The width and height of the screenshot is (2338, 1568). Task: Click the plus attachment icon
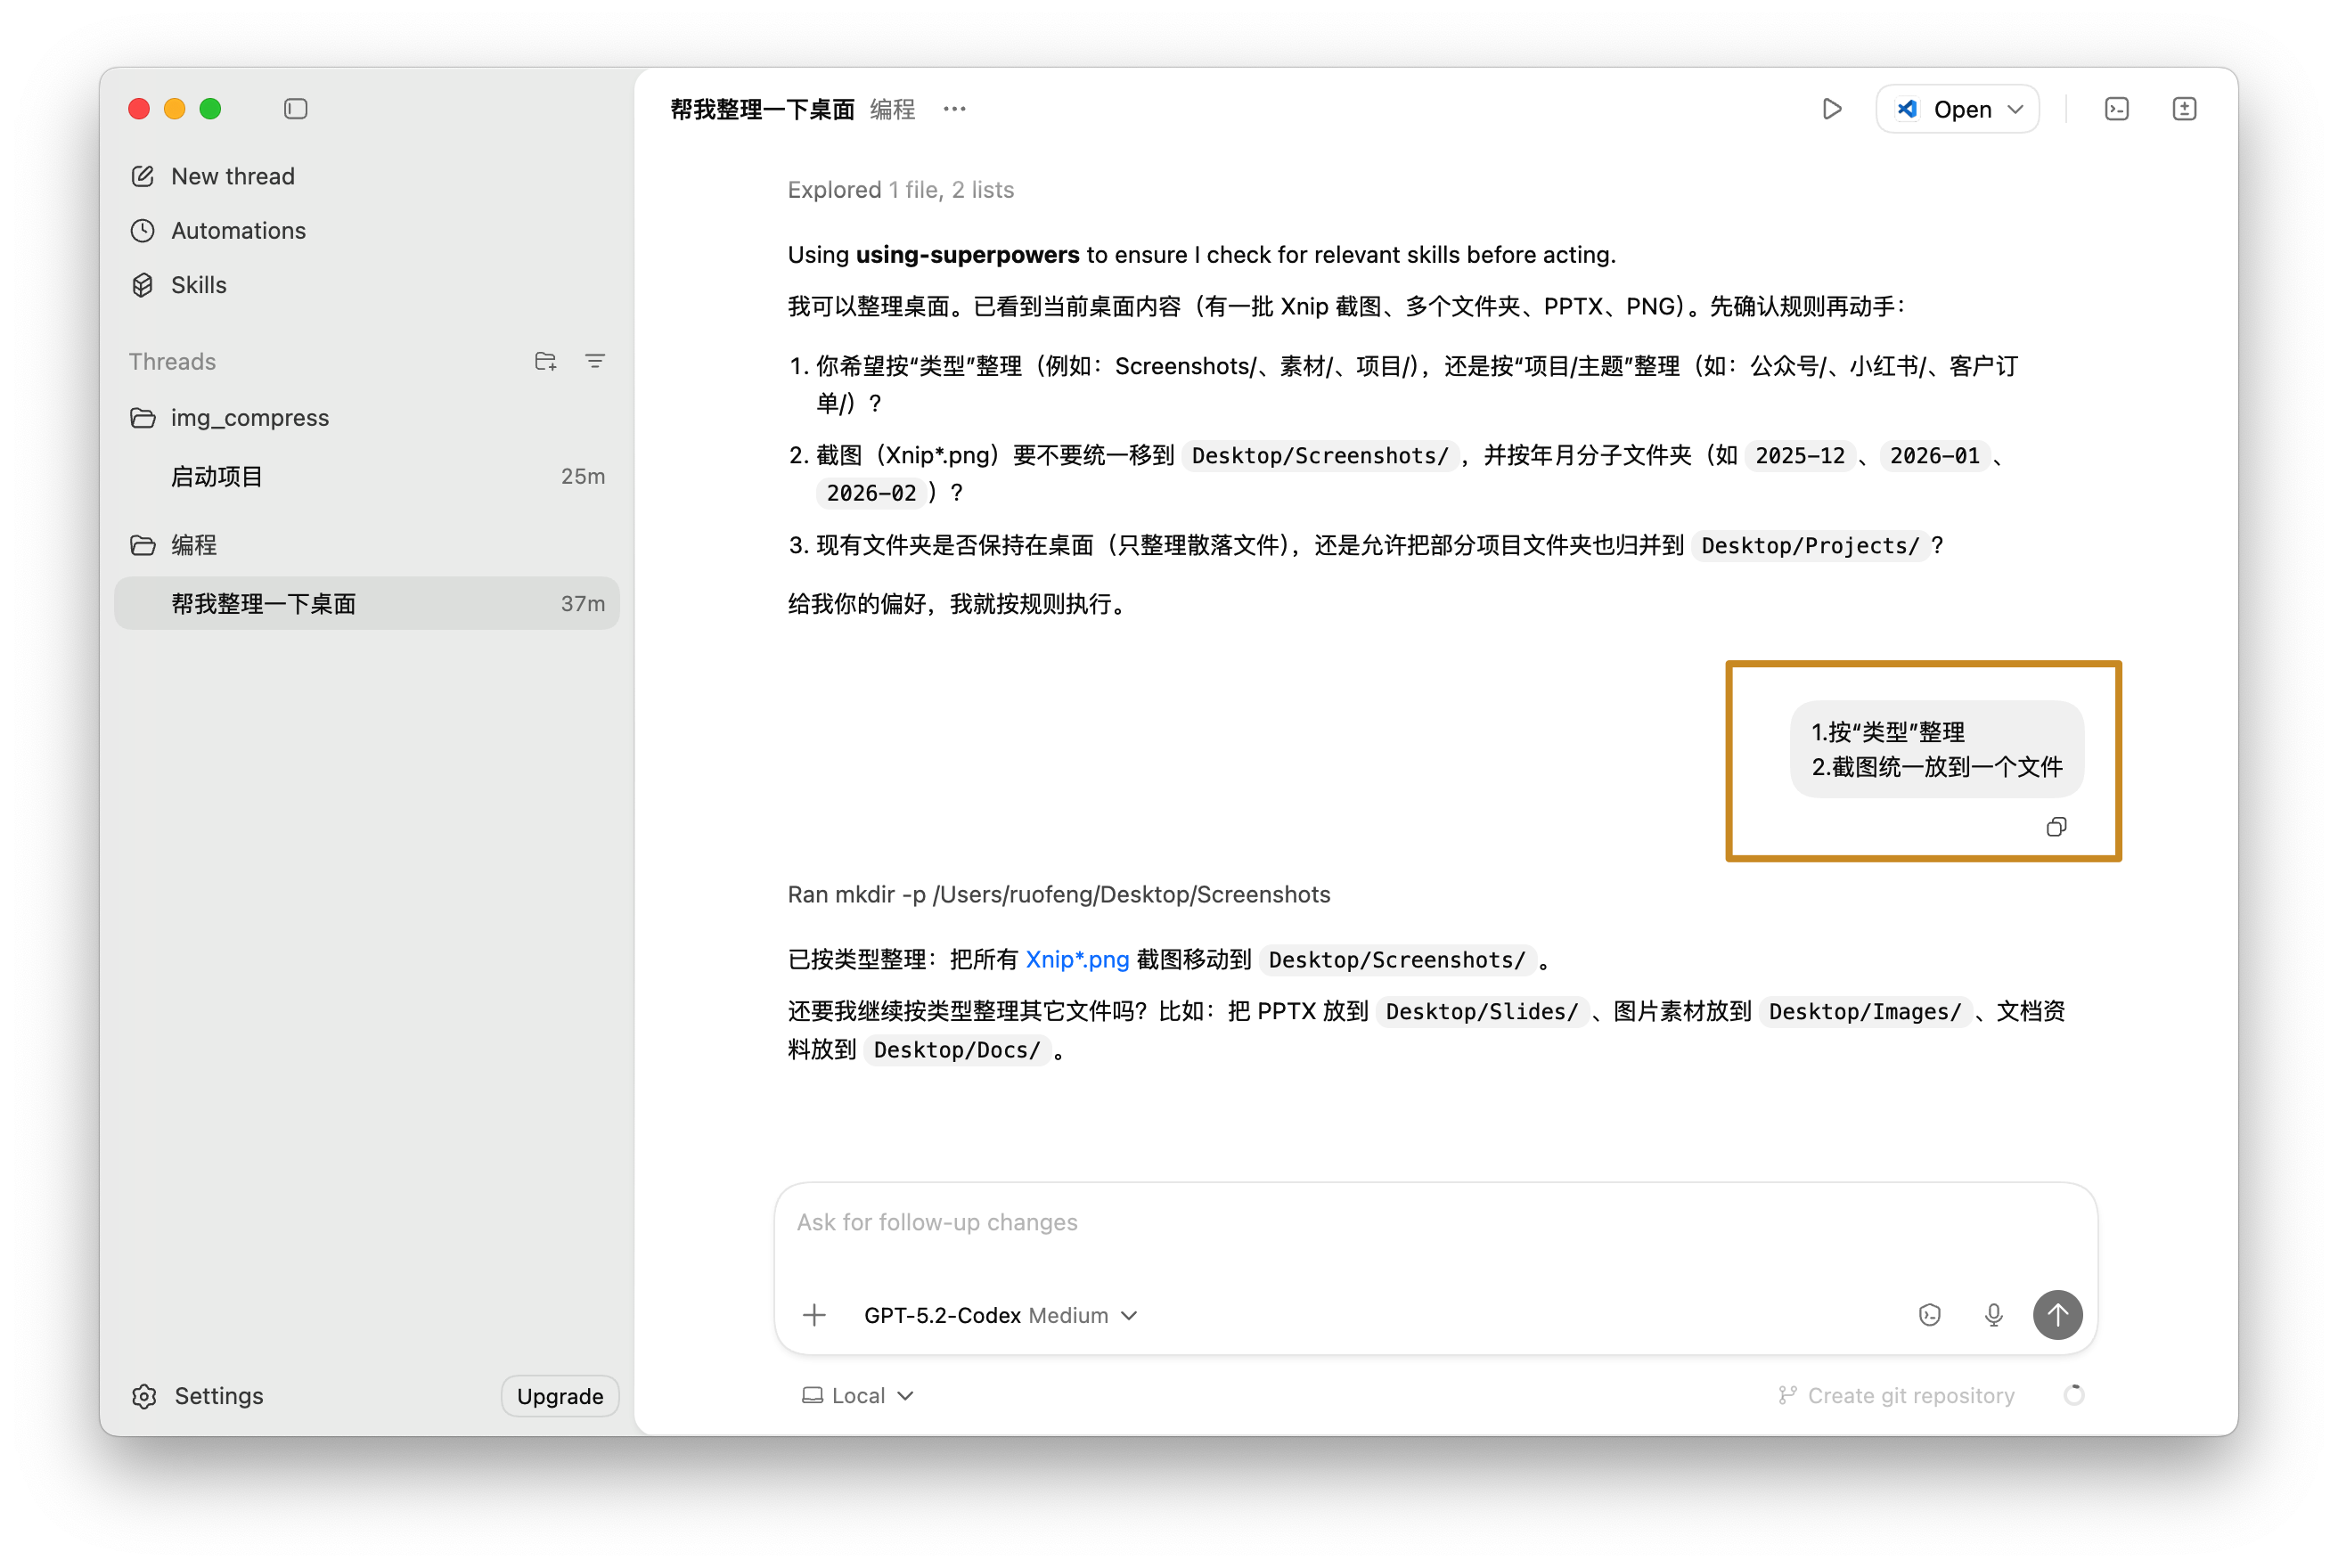click(x=814, y=1315)
